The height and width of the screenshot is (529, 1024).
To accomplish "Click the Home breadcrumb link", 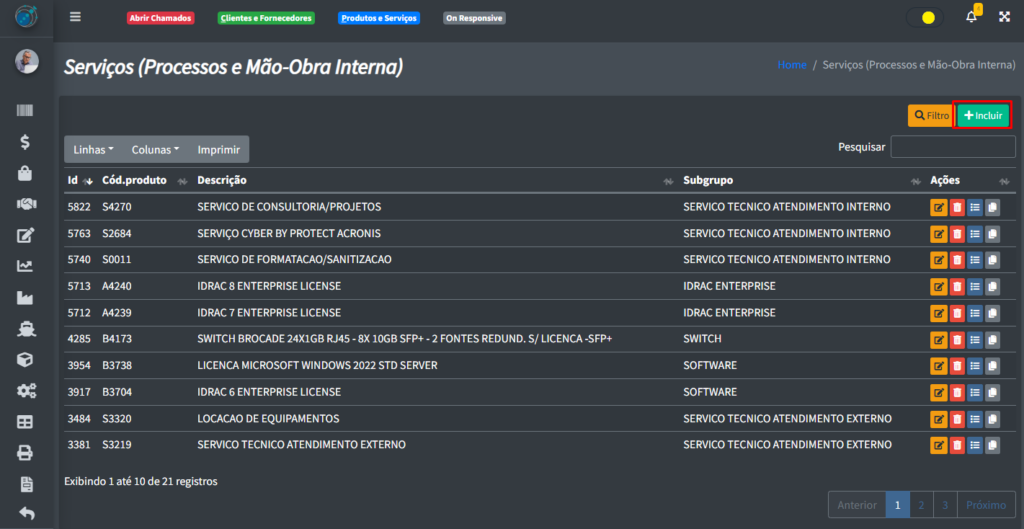I will point(791,65).
